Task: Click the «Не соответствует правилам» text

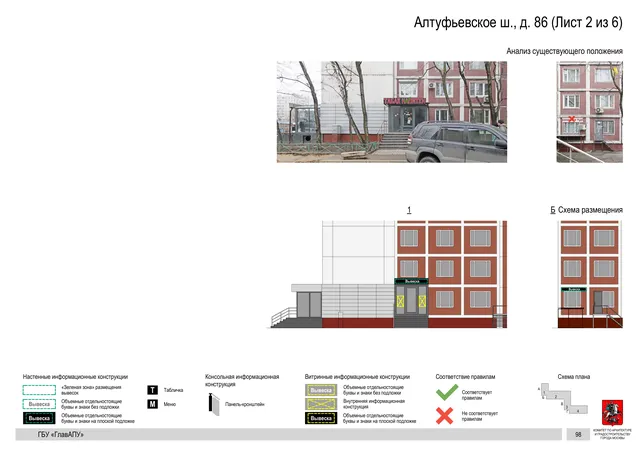Action: pyautogui.click(x=480, y=416)
